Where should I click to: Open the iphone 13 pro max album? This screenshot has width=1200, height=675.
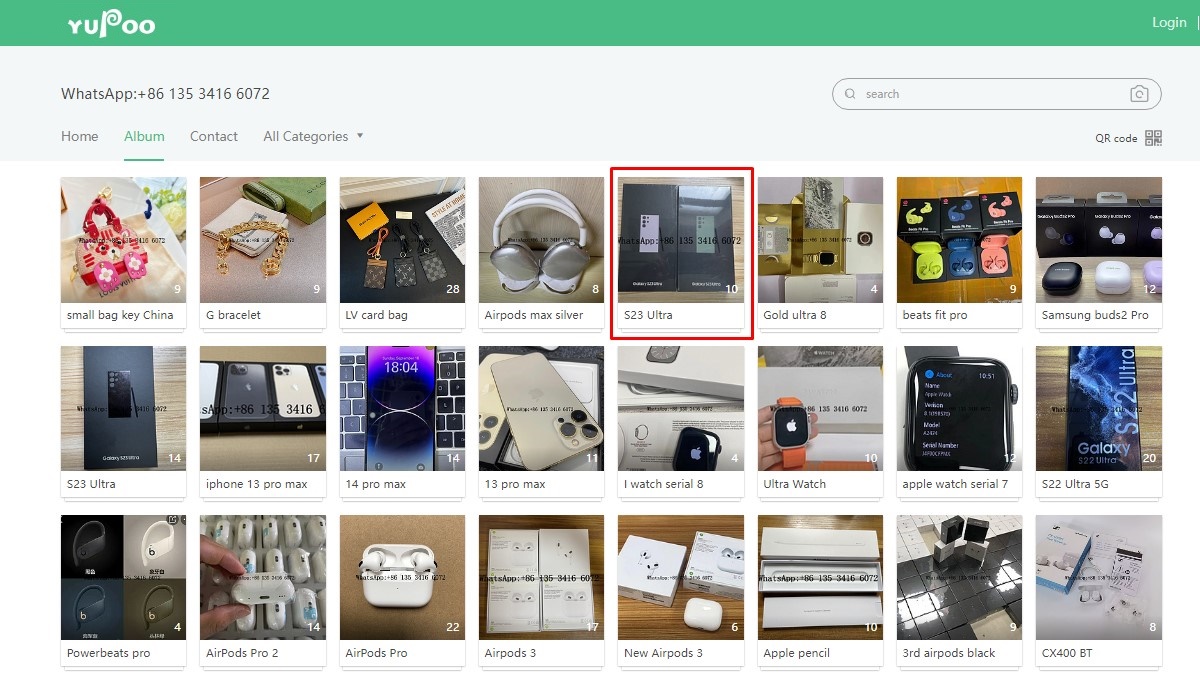coord(262,408)
